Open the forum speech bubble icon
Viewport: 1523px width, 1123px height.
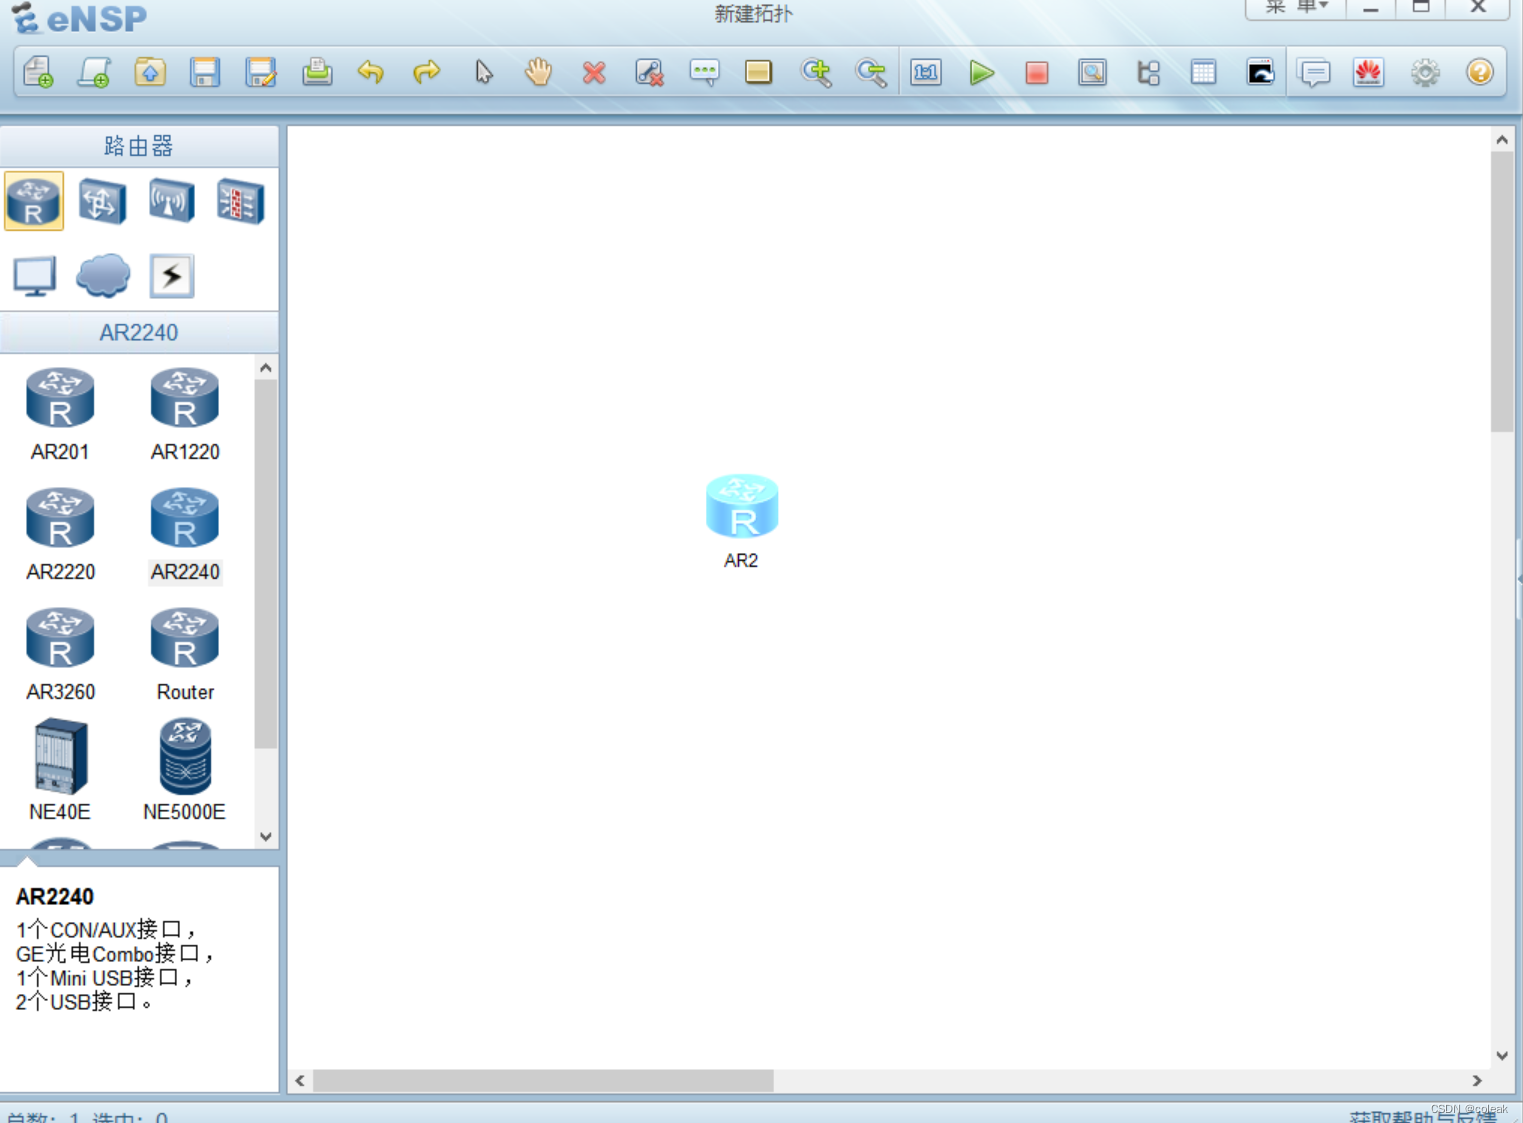1314,72
